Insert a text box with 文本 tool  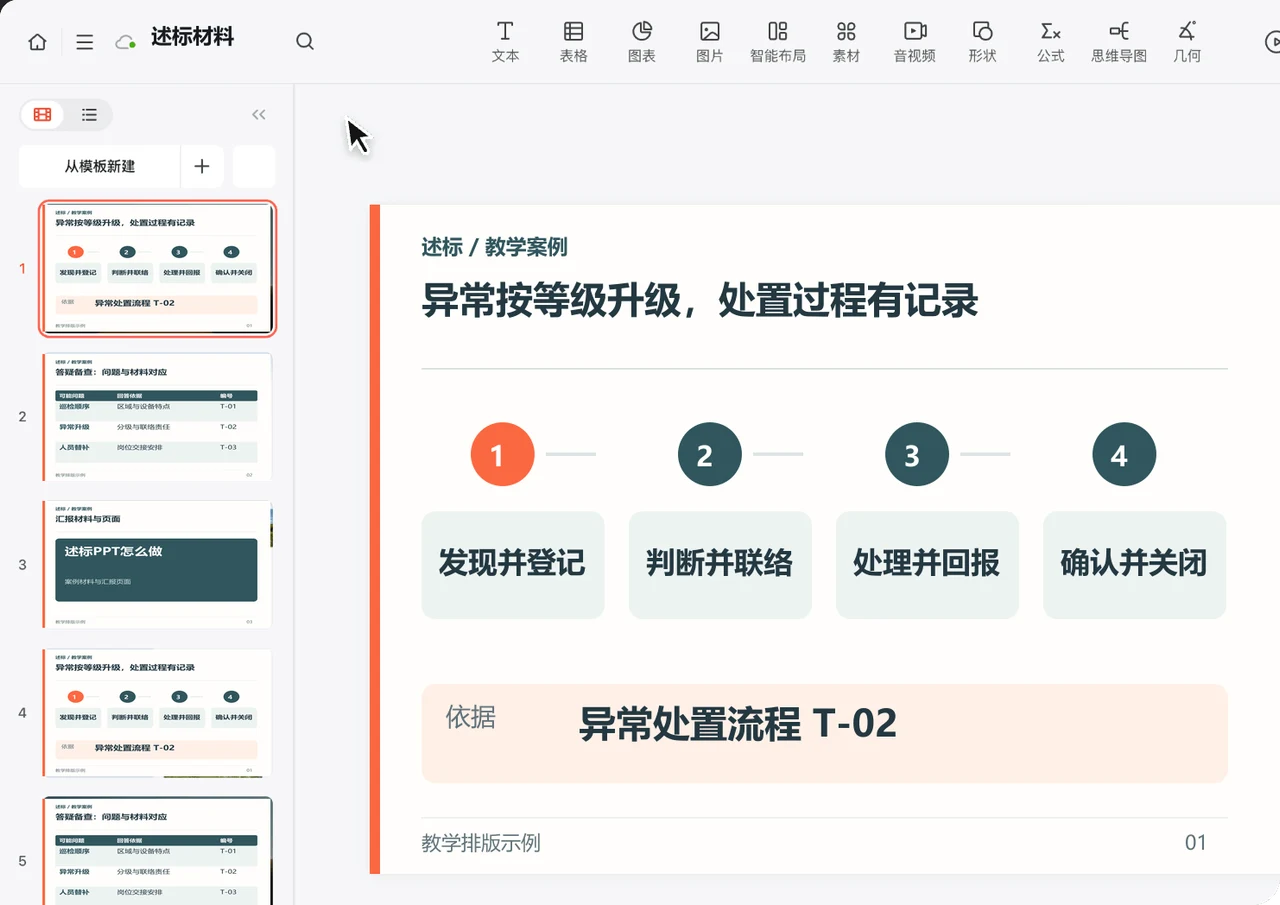pos(506,42)
